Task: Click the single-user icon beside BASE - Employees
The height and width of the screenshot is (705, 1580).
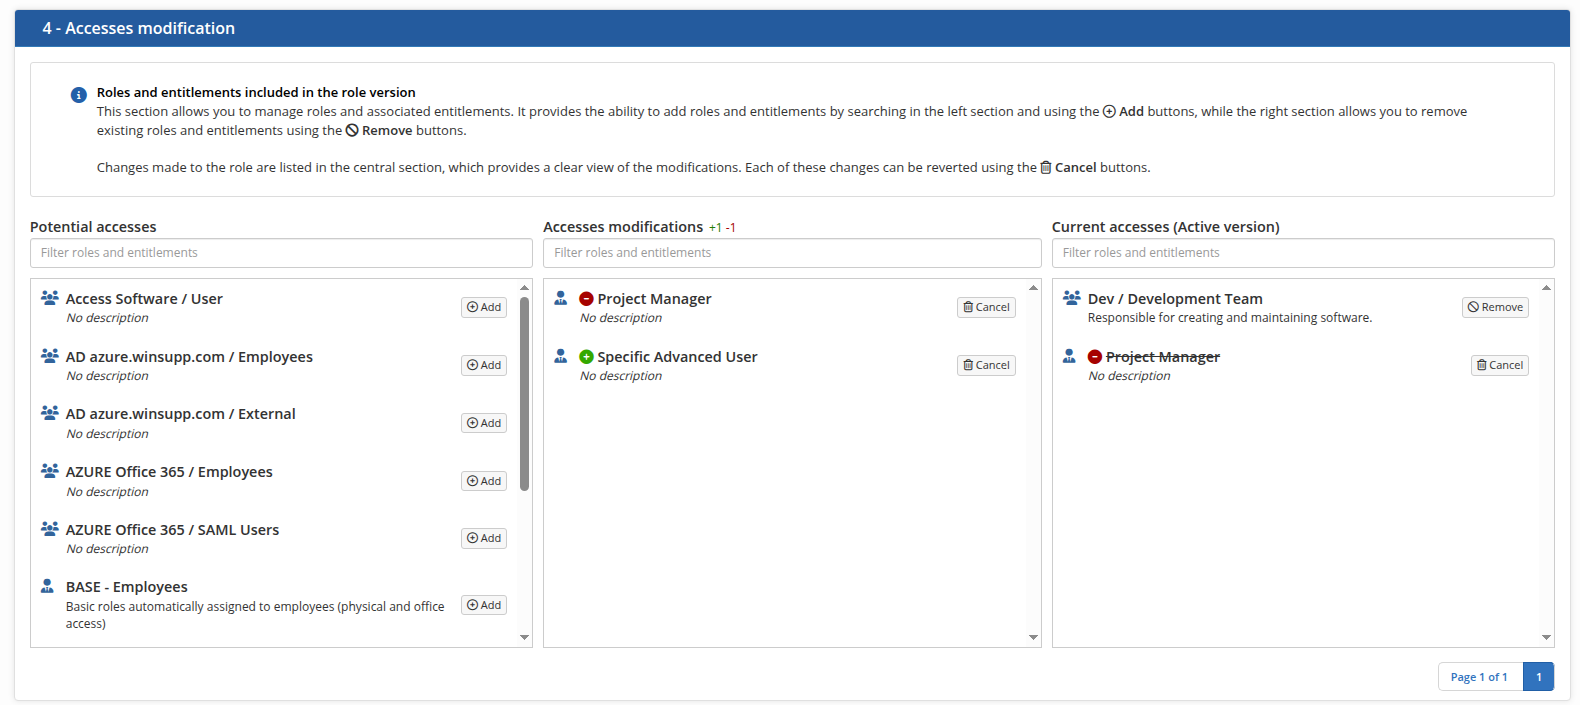Action: tap(47, 586)
